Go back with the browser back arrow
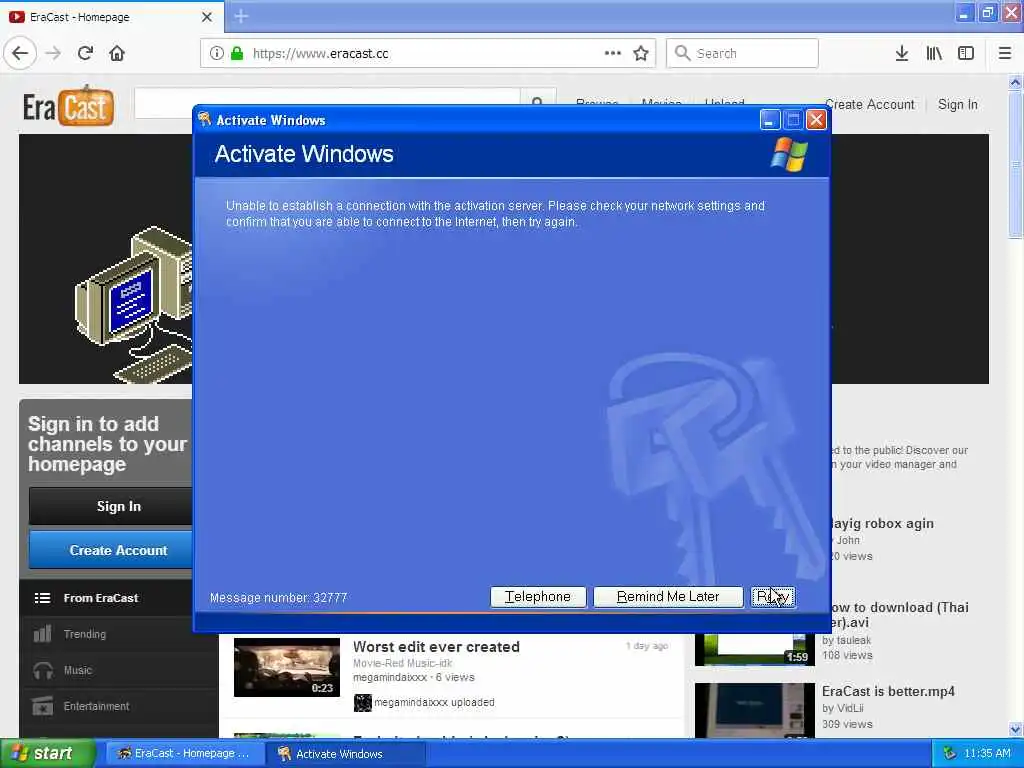This screenshot has height=768, width=1024. (x=20, y=54)
